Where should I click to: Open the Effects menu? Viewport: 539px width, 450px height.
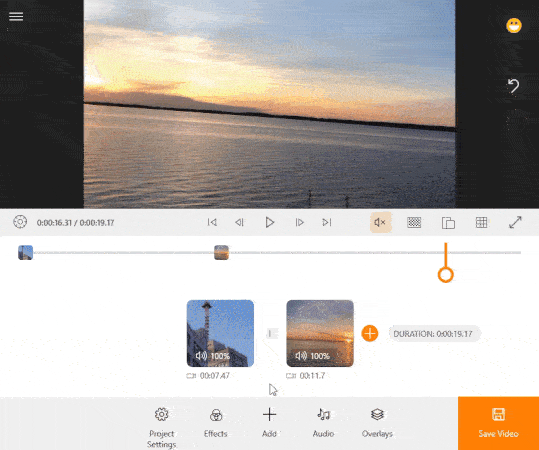tap(216, 423)
